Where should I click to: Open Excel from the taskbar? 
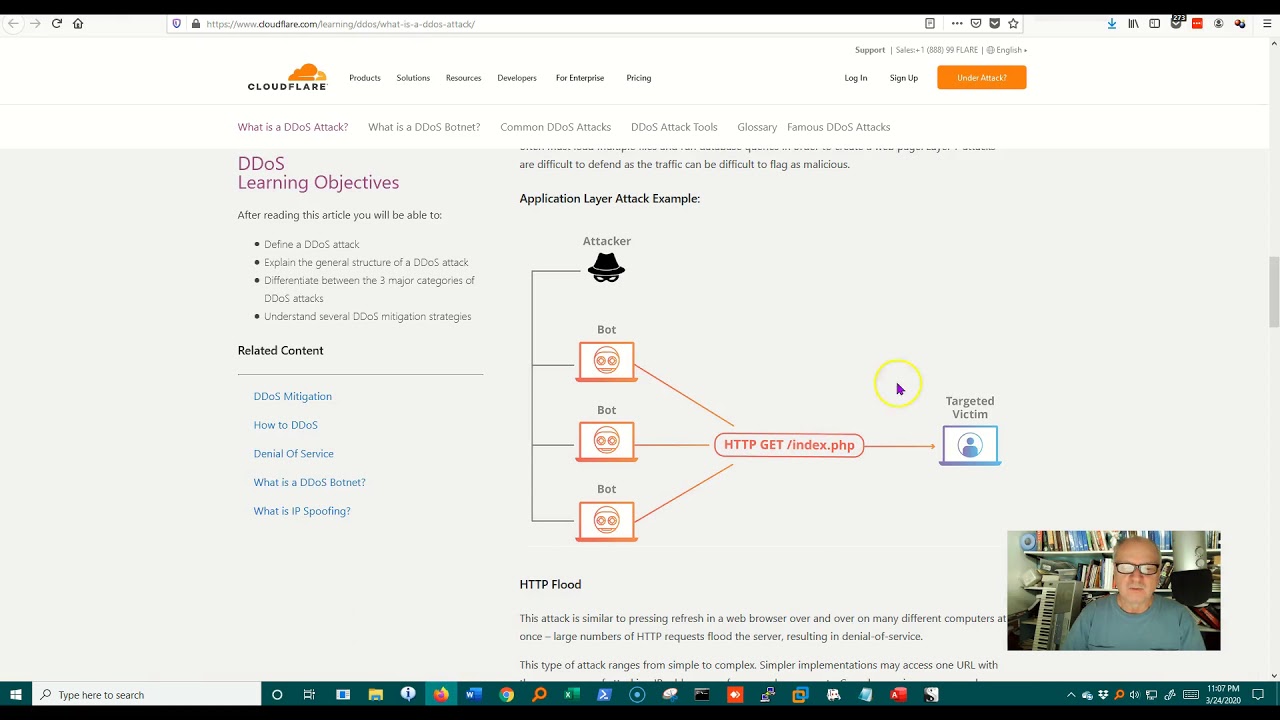click(x=571, y=695)
